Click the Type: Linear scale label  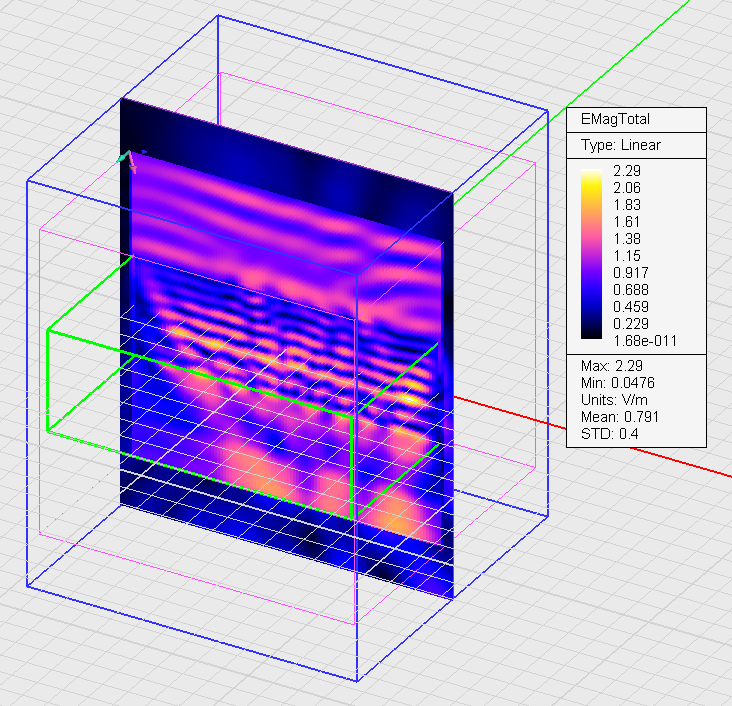click(620, 145)
